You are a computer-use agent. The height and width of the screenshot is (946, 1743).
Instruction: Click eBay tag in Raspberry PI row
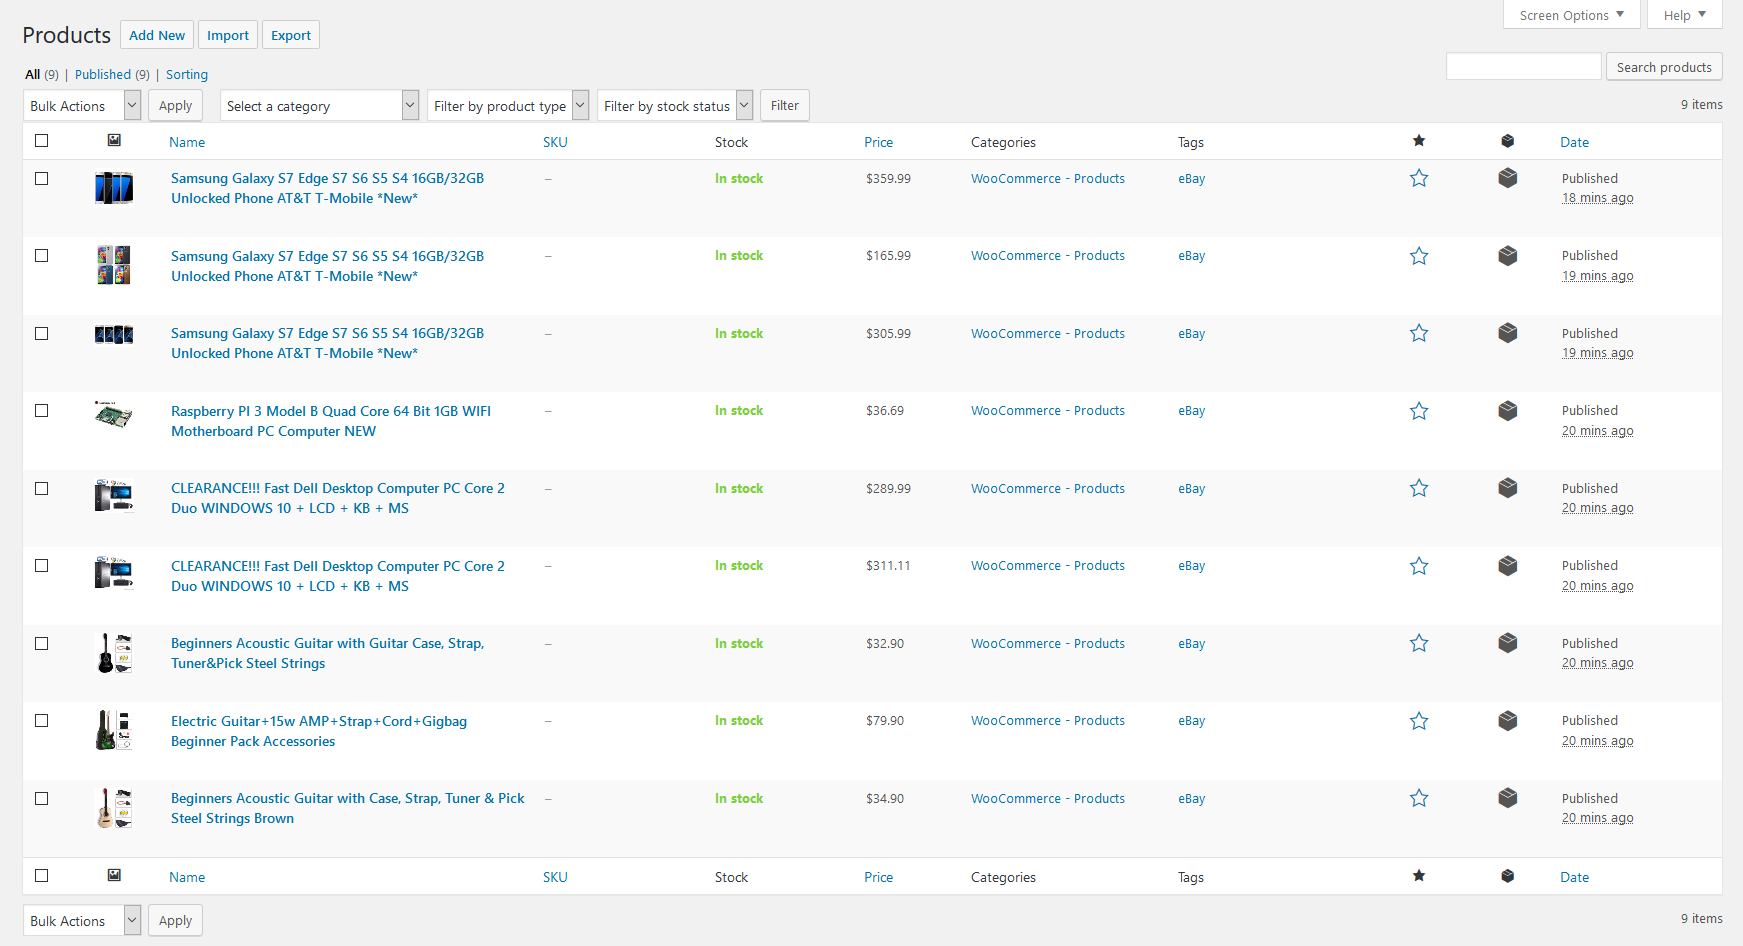[x=1191, y=411]
